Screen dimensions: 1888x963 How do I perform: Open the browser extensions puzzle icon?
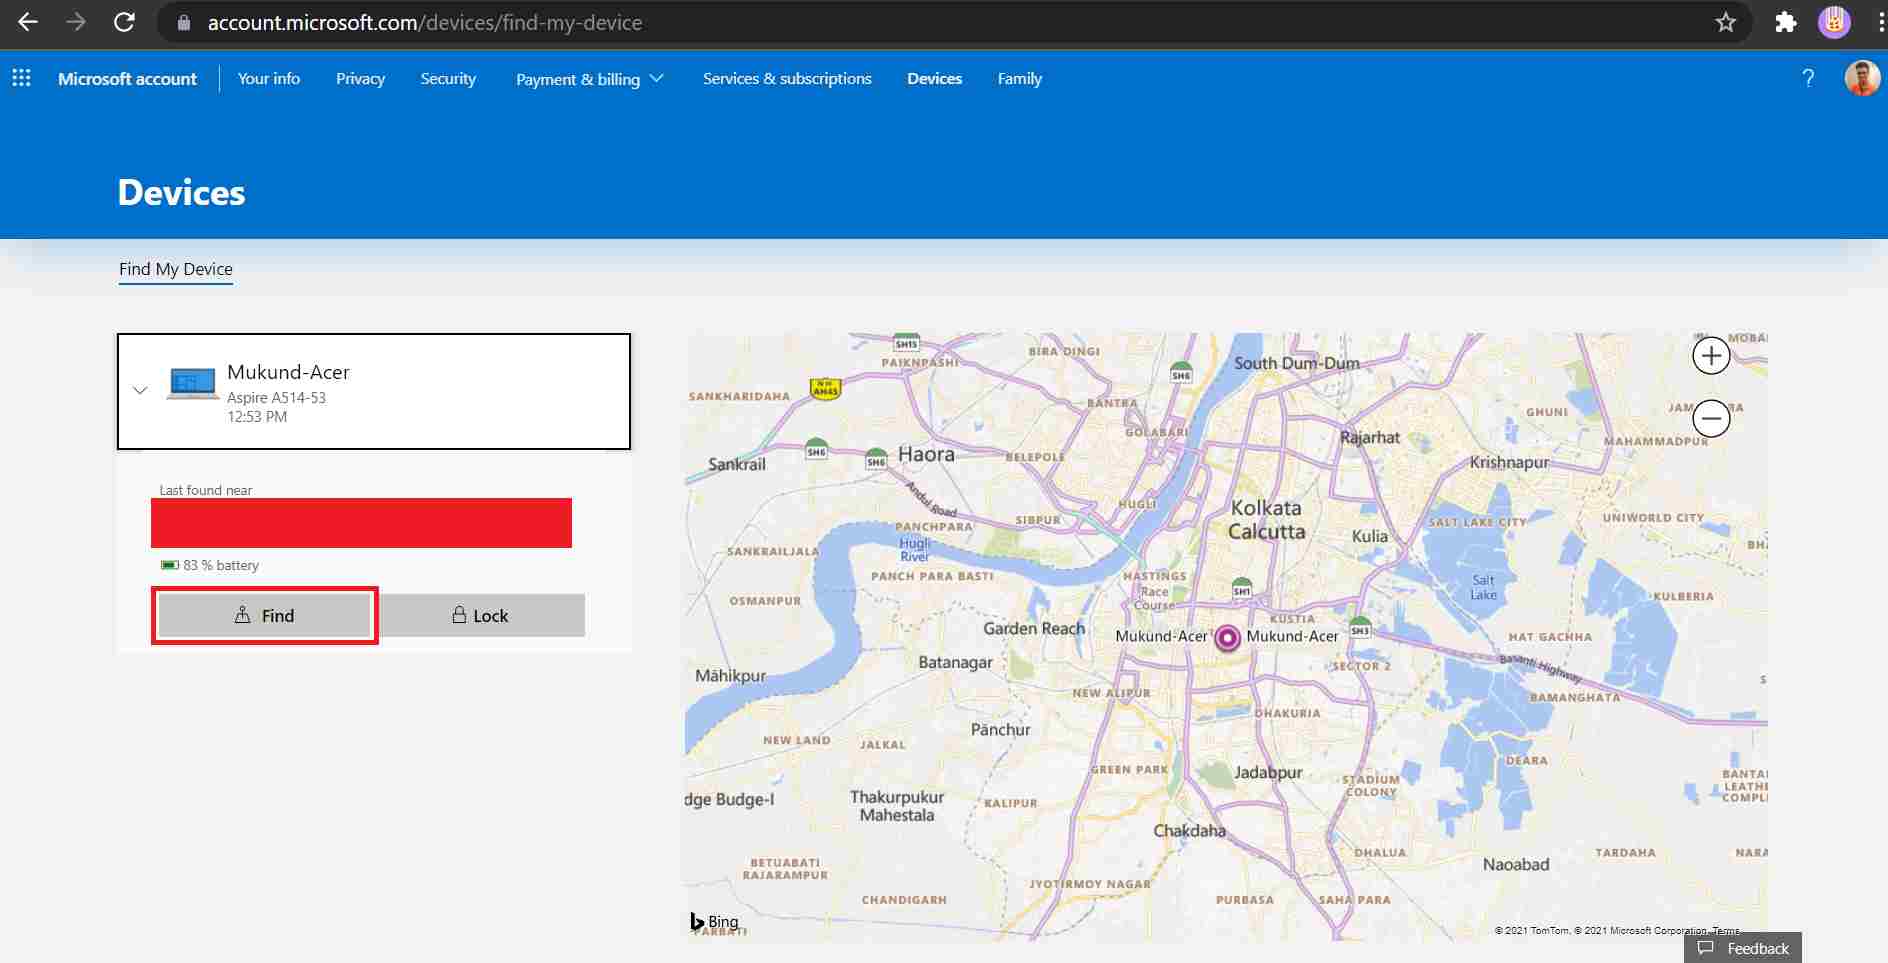point(1786,22)
